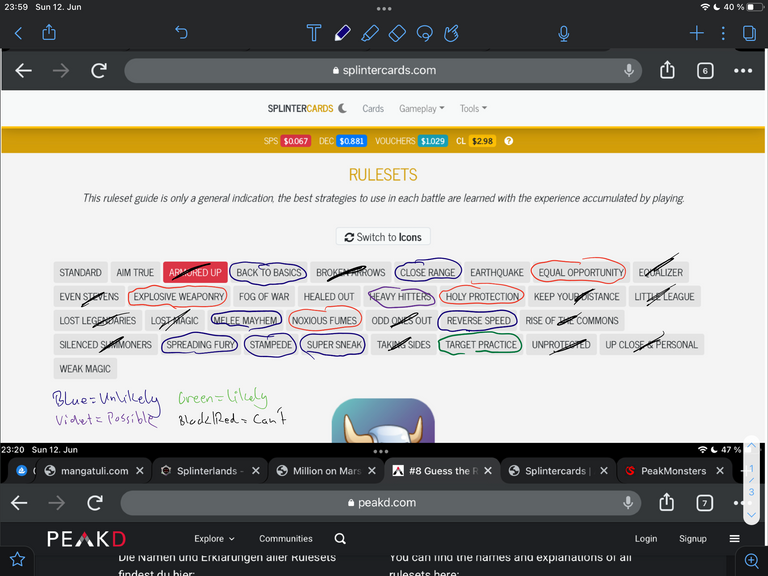Select the shape/hand drawing tool

click(451, 33)
